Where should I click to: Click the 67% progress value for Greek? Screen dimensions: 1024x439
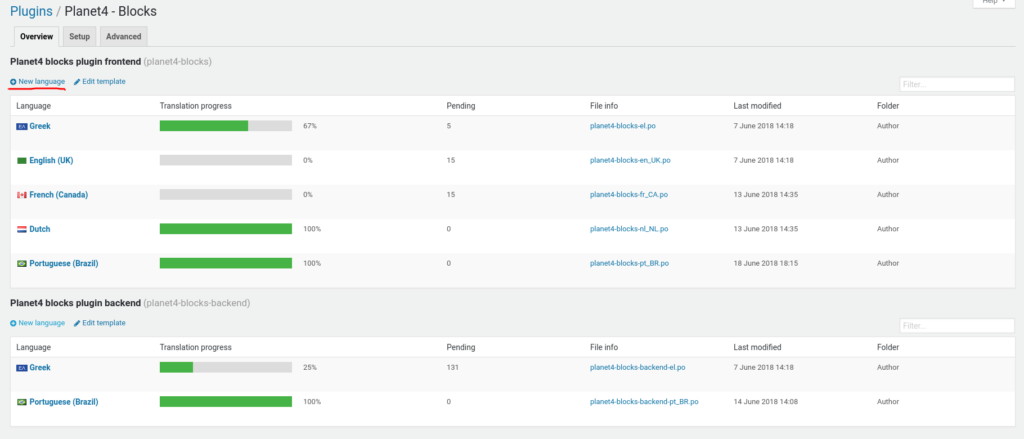click(x=310, y=126)
